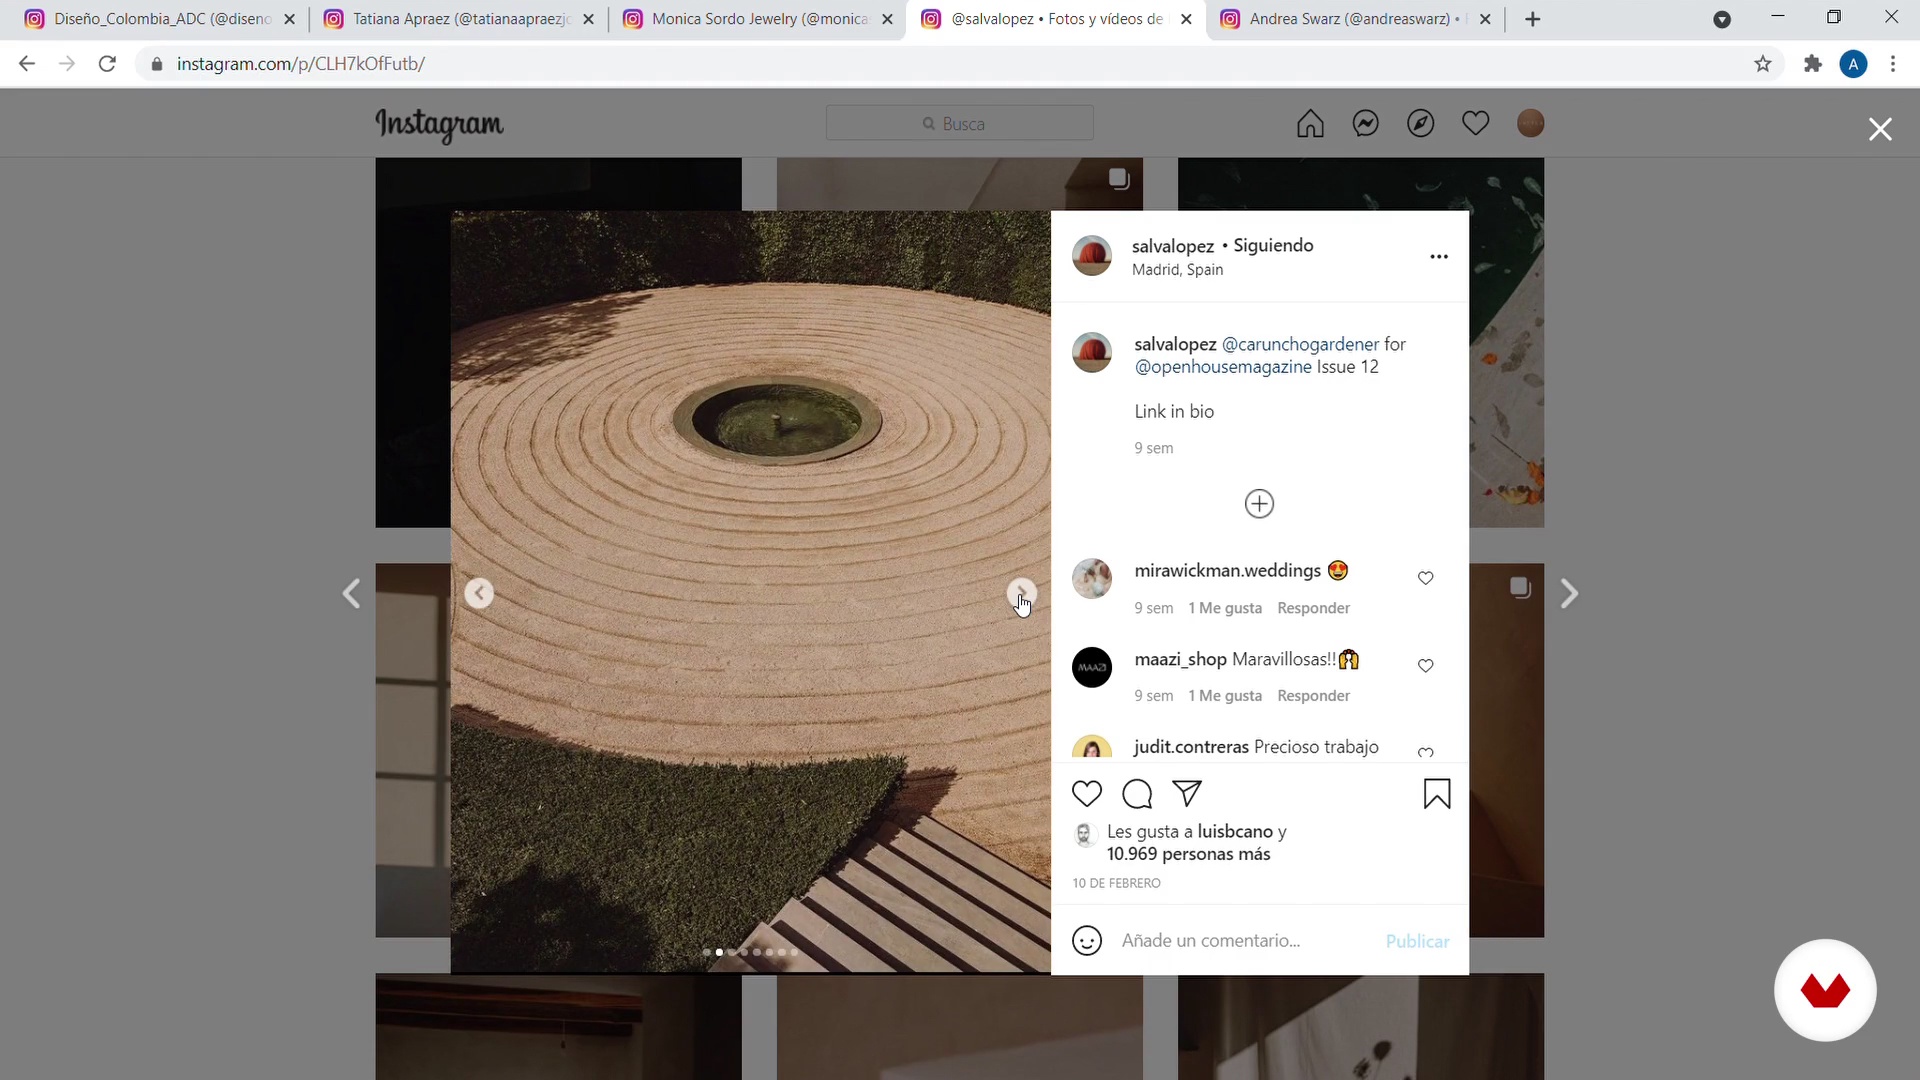
Task: Switch to Tatiana Apraez tab
Action: (x=460, y=19)
